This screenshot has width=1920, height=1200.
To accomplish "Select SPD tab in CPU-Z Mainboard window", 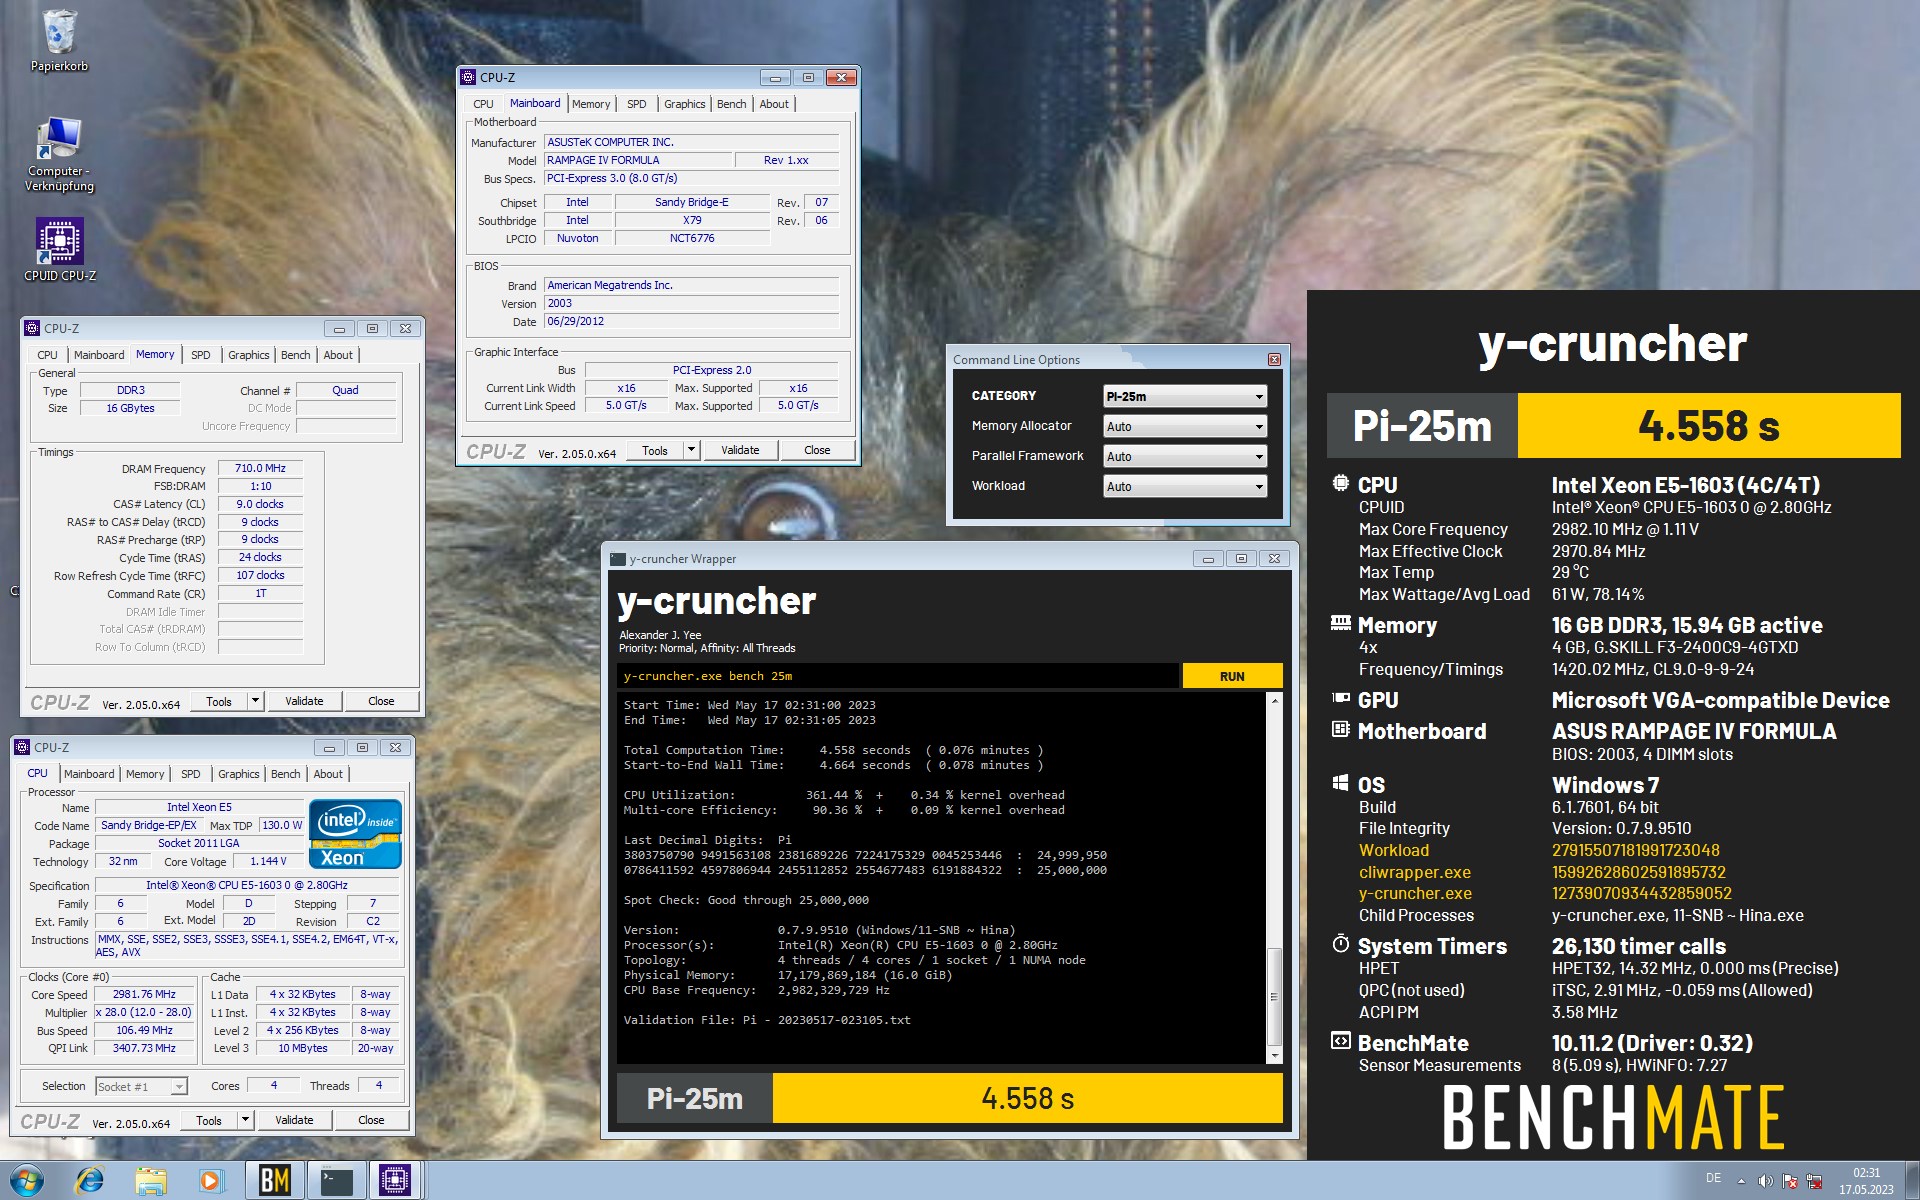I will click(x=636, y=104).
